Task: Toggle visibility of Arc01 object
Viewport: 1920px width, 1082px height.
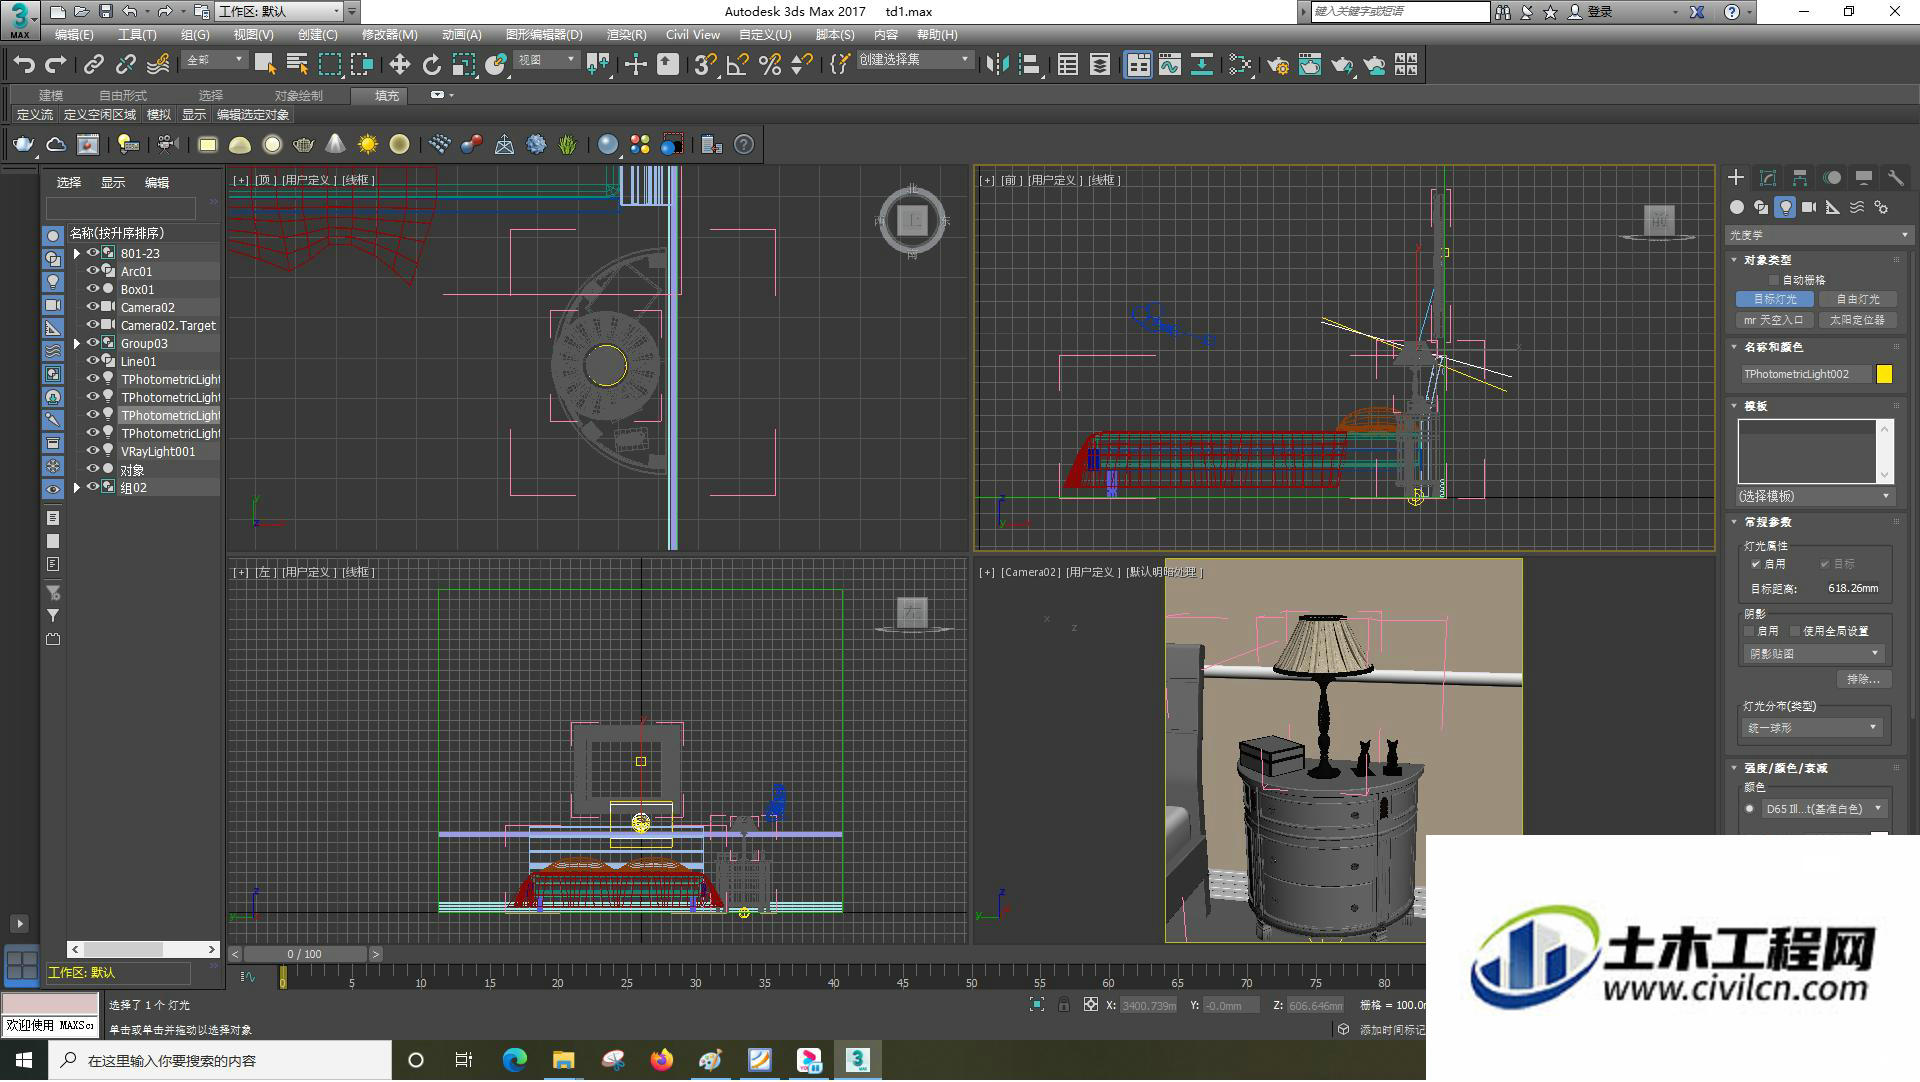Action: [x=93, y=271]
